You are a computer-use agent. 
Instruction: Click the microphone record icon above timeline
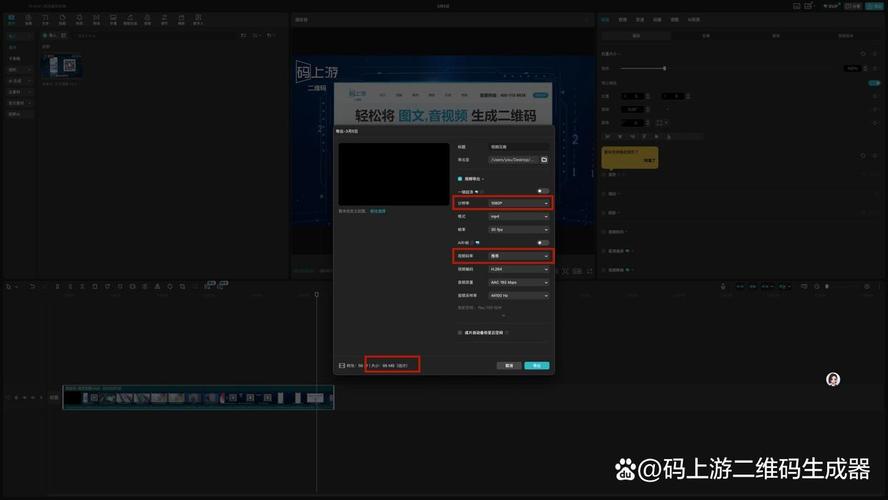(x=723, y=287)
